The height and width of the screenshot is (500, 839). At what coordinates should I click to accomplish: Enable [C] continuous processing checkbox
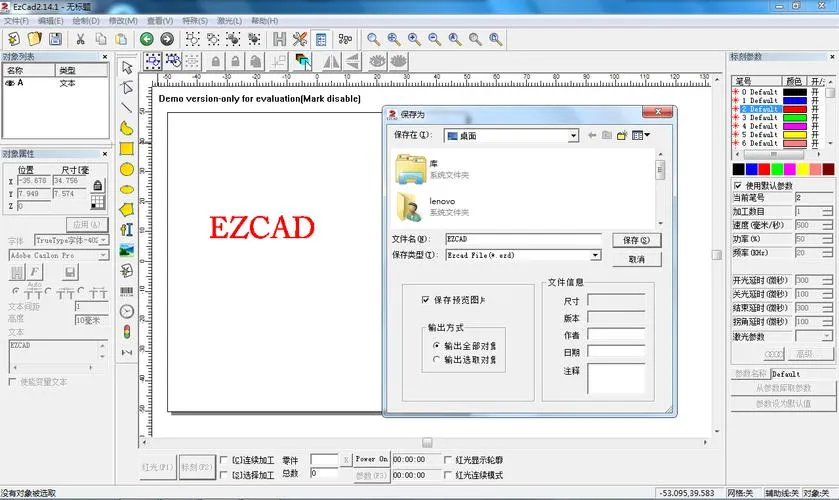(x=224, y=460)
